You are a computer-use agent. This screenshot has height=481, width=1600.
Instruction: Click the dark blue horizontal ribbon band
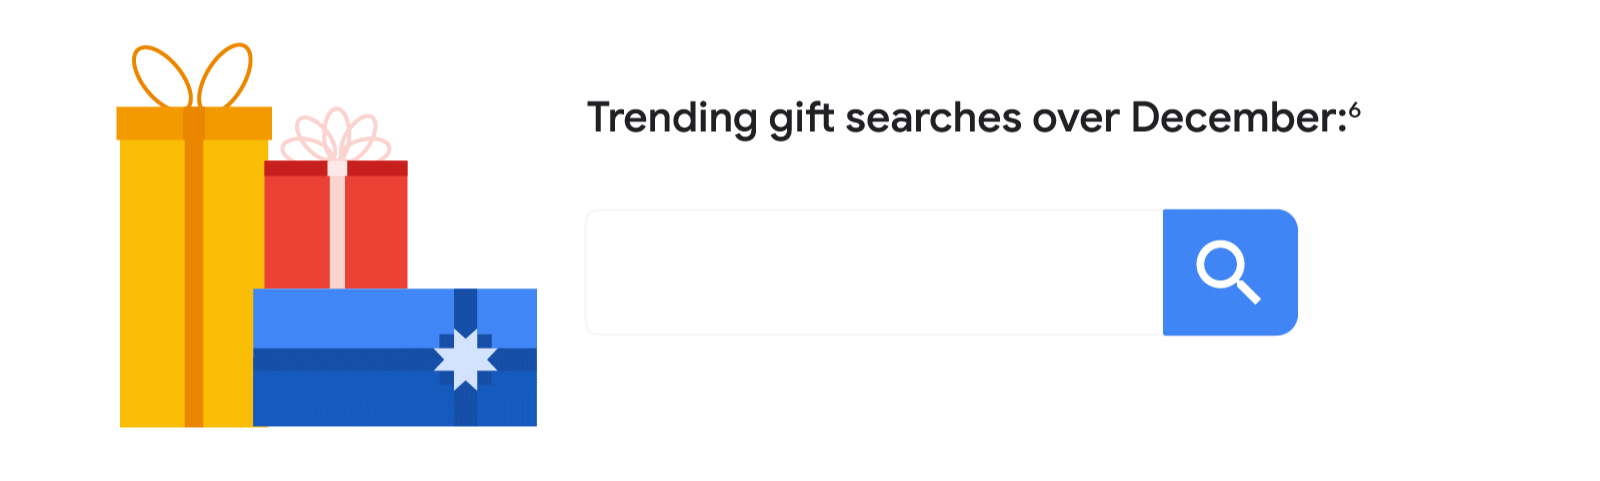395,359
